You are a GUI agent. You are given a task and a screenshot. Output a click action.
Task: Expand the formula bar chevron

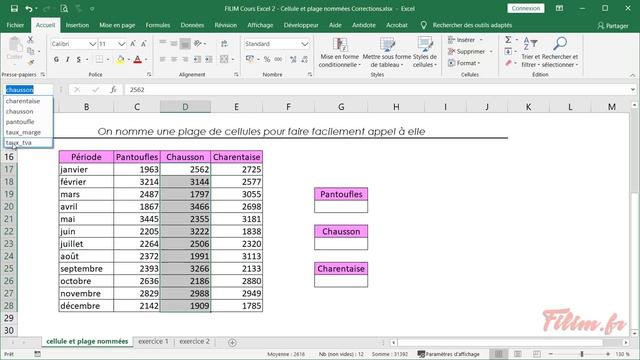[632, 90]
